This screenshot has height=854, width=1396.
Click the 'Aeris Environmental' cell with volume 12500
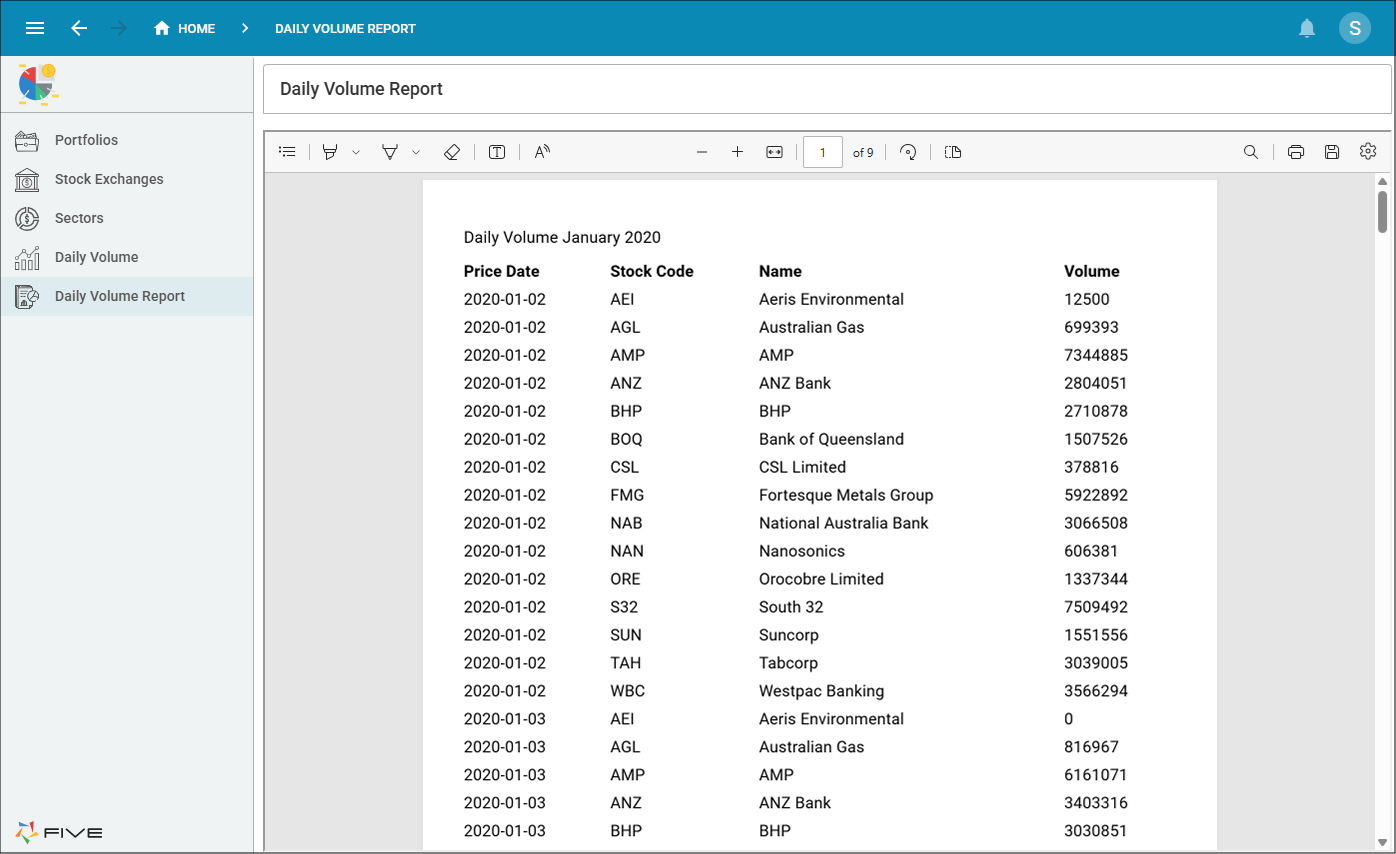(x=831, y=299)
